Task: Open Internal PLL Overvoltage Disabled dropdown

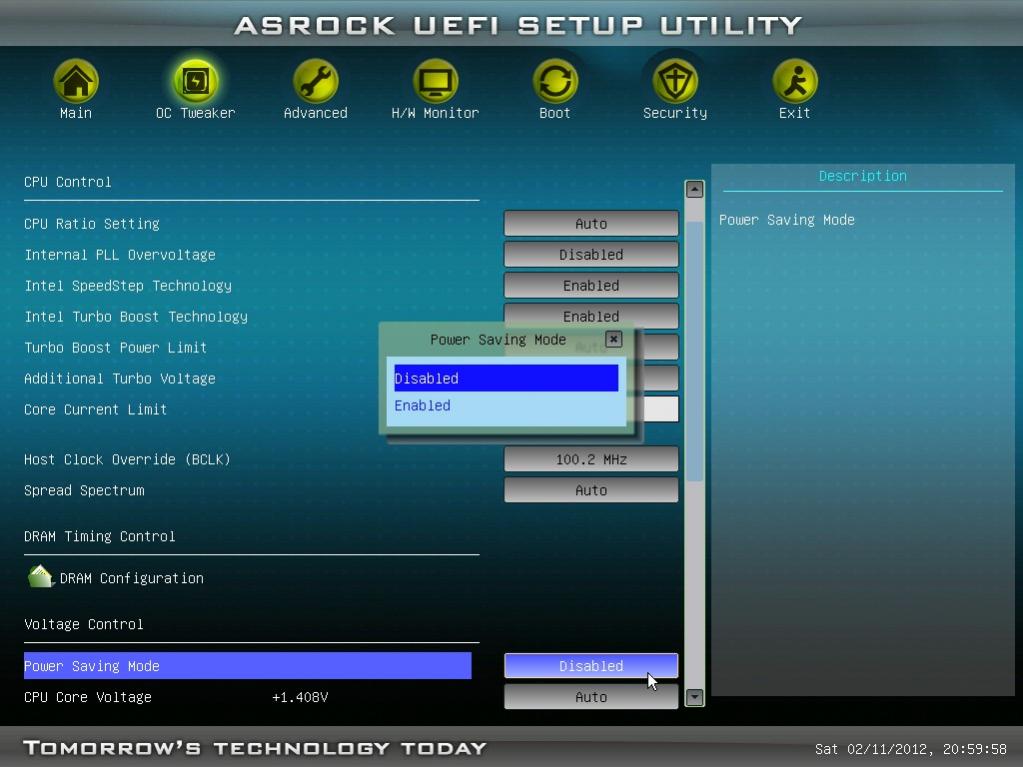Action: click(591, 254)
